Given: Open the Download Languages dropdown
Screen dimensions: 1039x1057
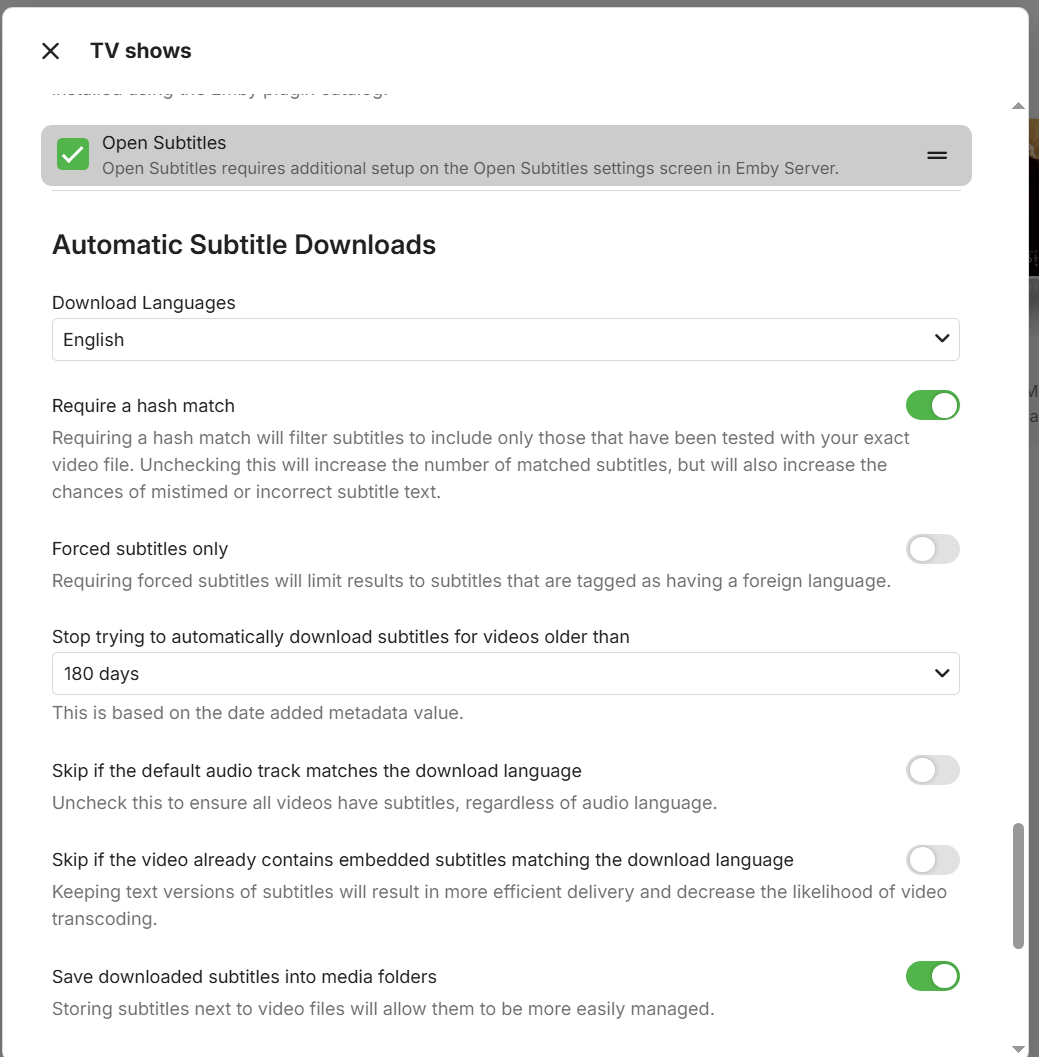Looking at the screenshot, I should [x=505, y=340].
